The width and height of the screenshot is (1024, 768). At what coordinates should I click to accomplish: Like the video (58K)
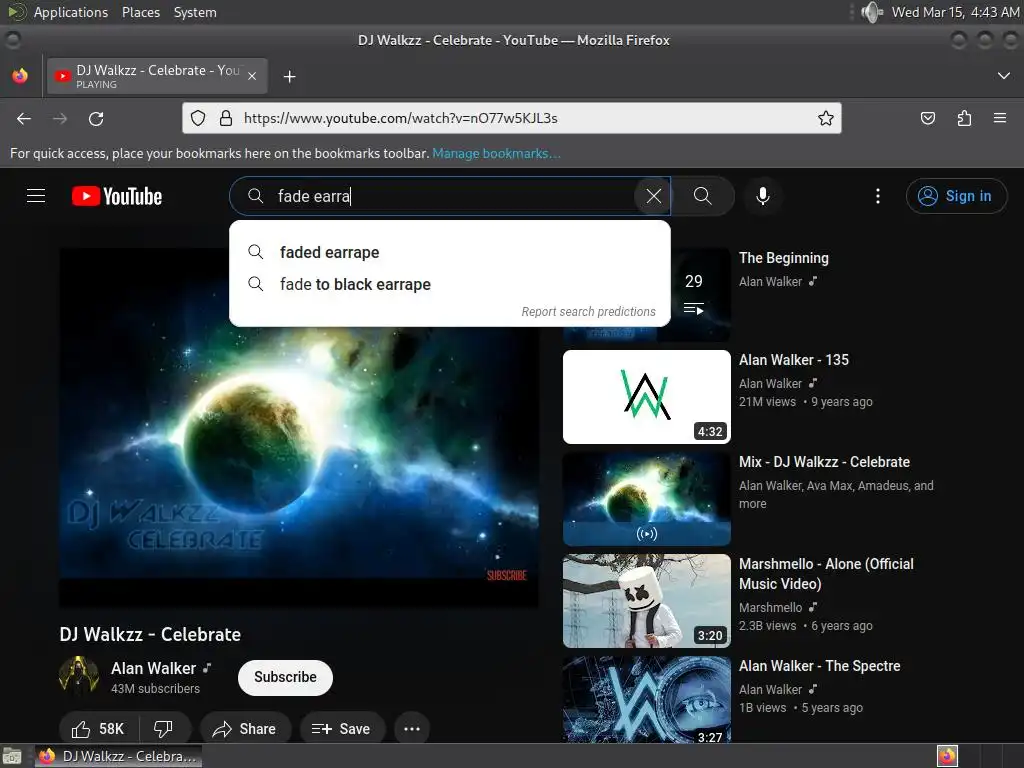(x=98, y=729)
